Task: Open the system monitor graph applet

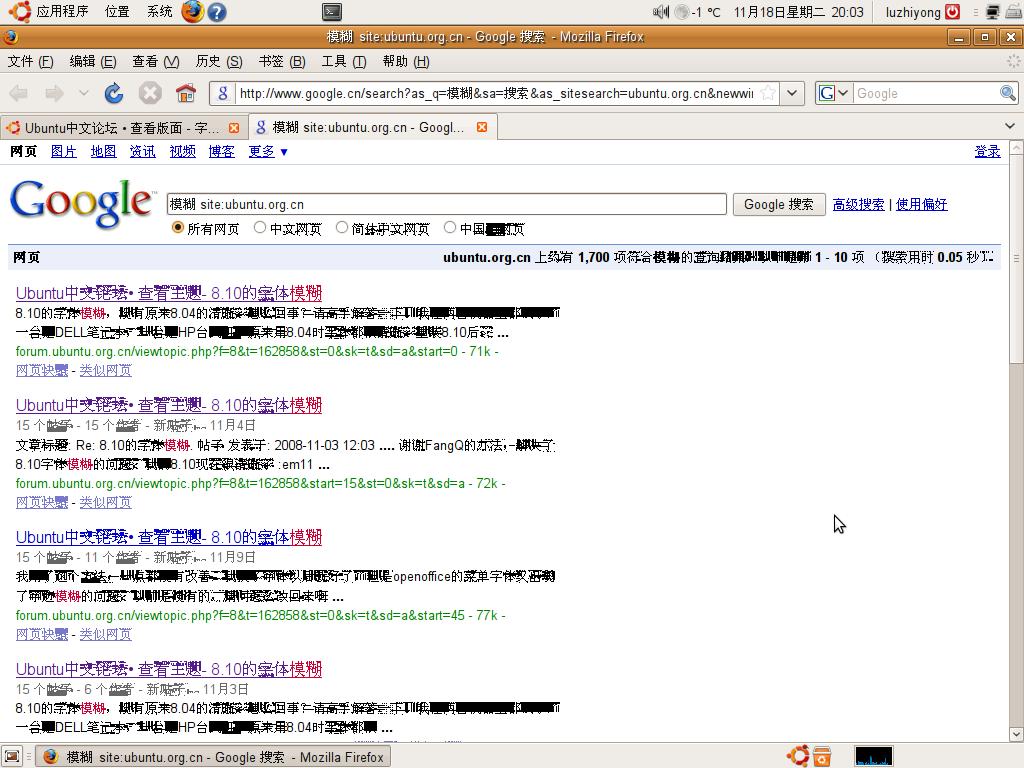Action: tap(873, 757)
